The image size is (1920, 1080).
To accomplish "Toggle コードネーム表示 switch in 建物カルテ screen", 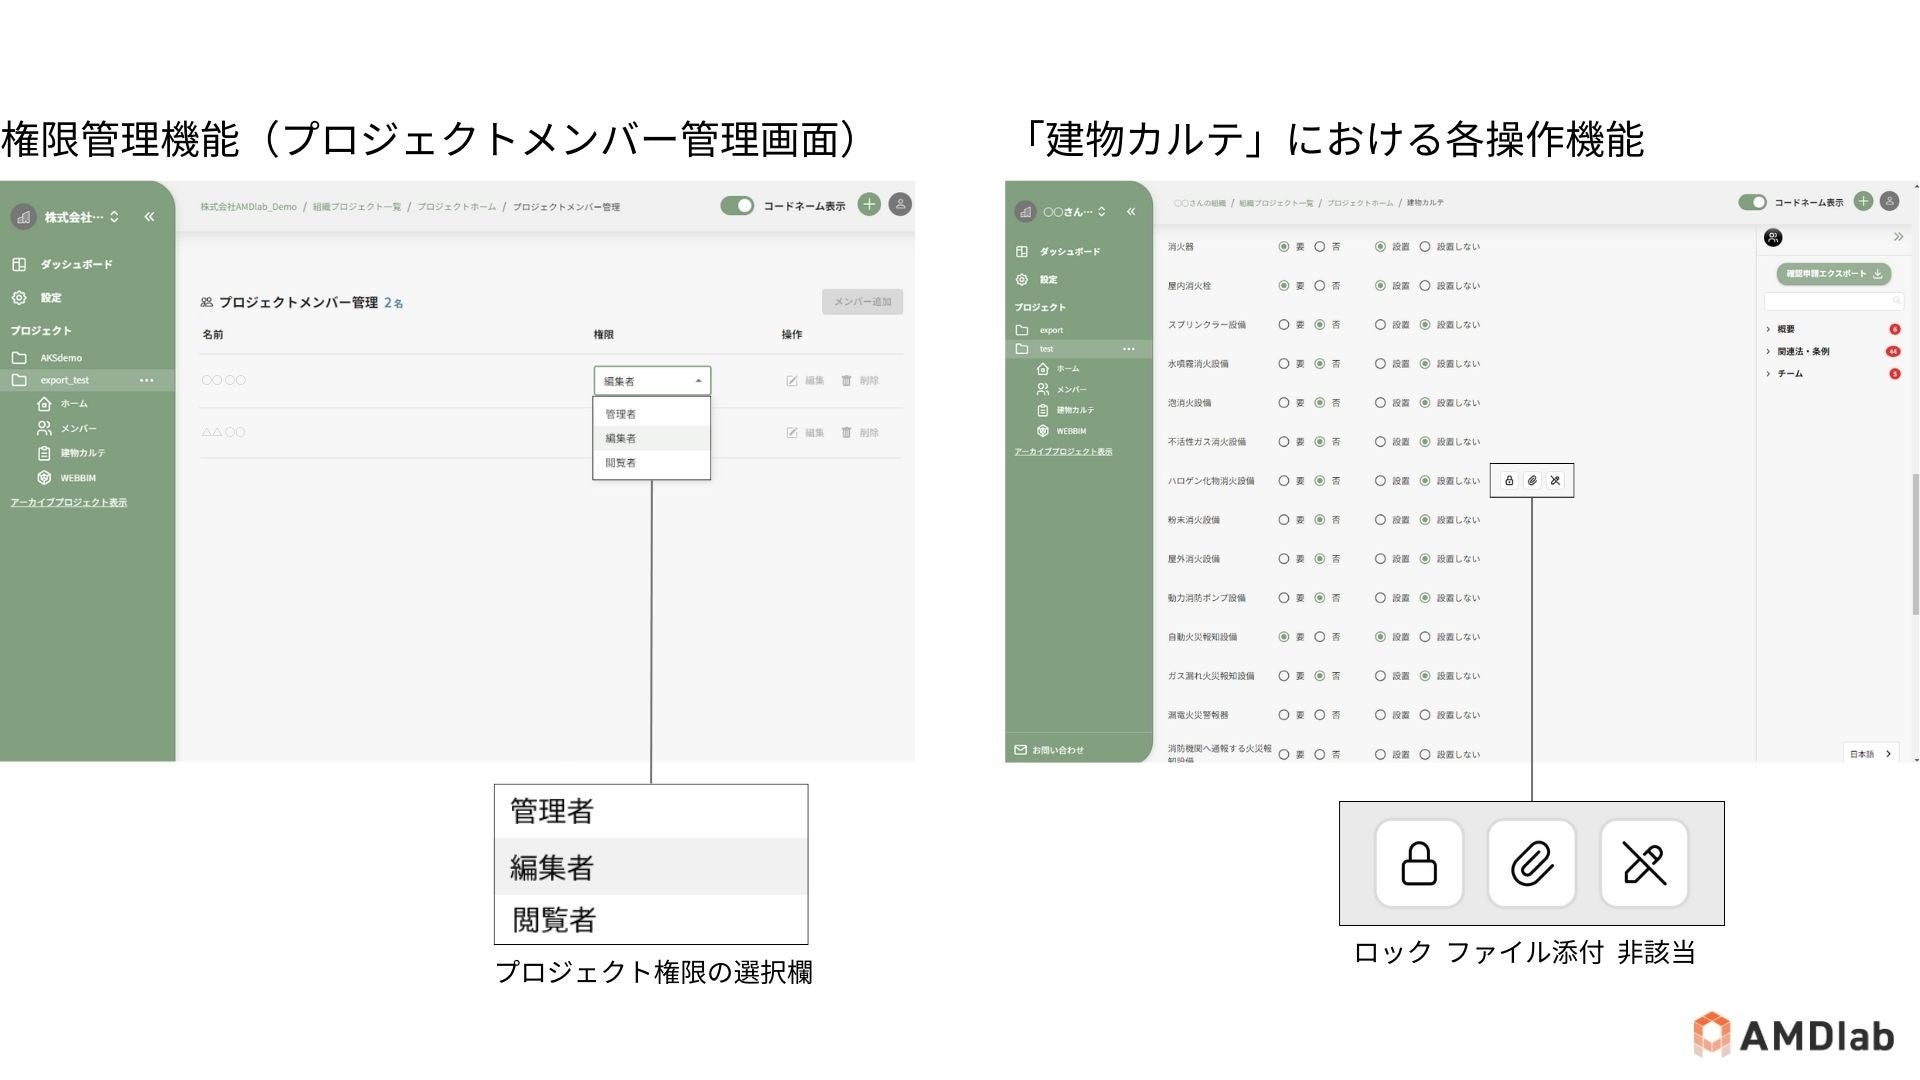I will pyautogui.click(x=1752, y=202).
